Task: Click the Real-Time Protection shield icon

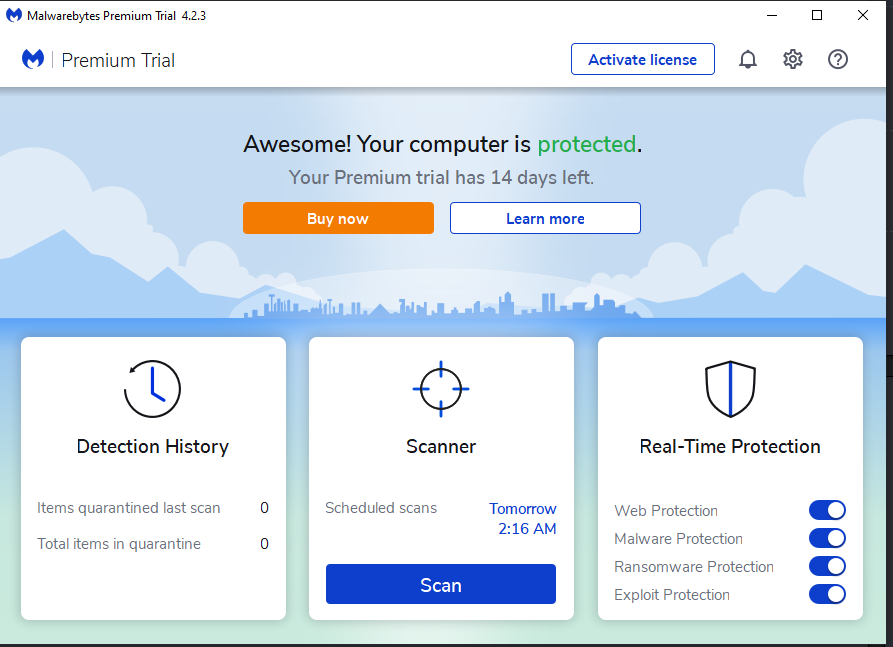Action: click(x=730, y=388)
